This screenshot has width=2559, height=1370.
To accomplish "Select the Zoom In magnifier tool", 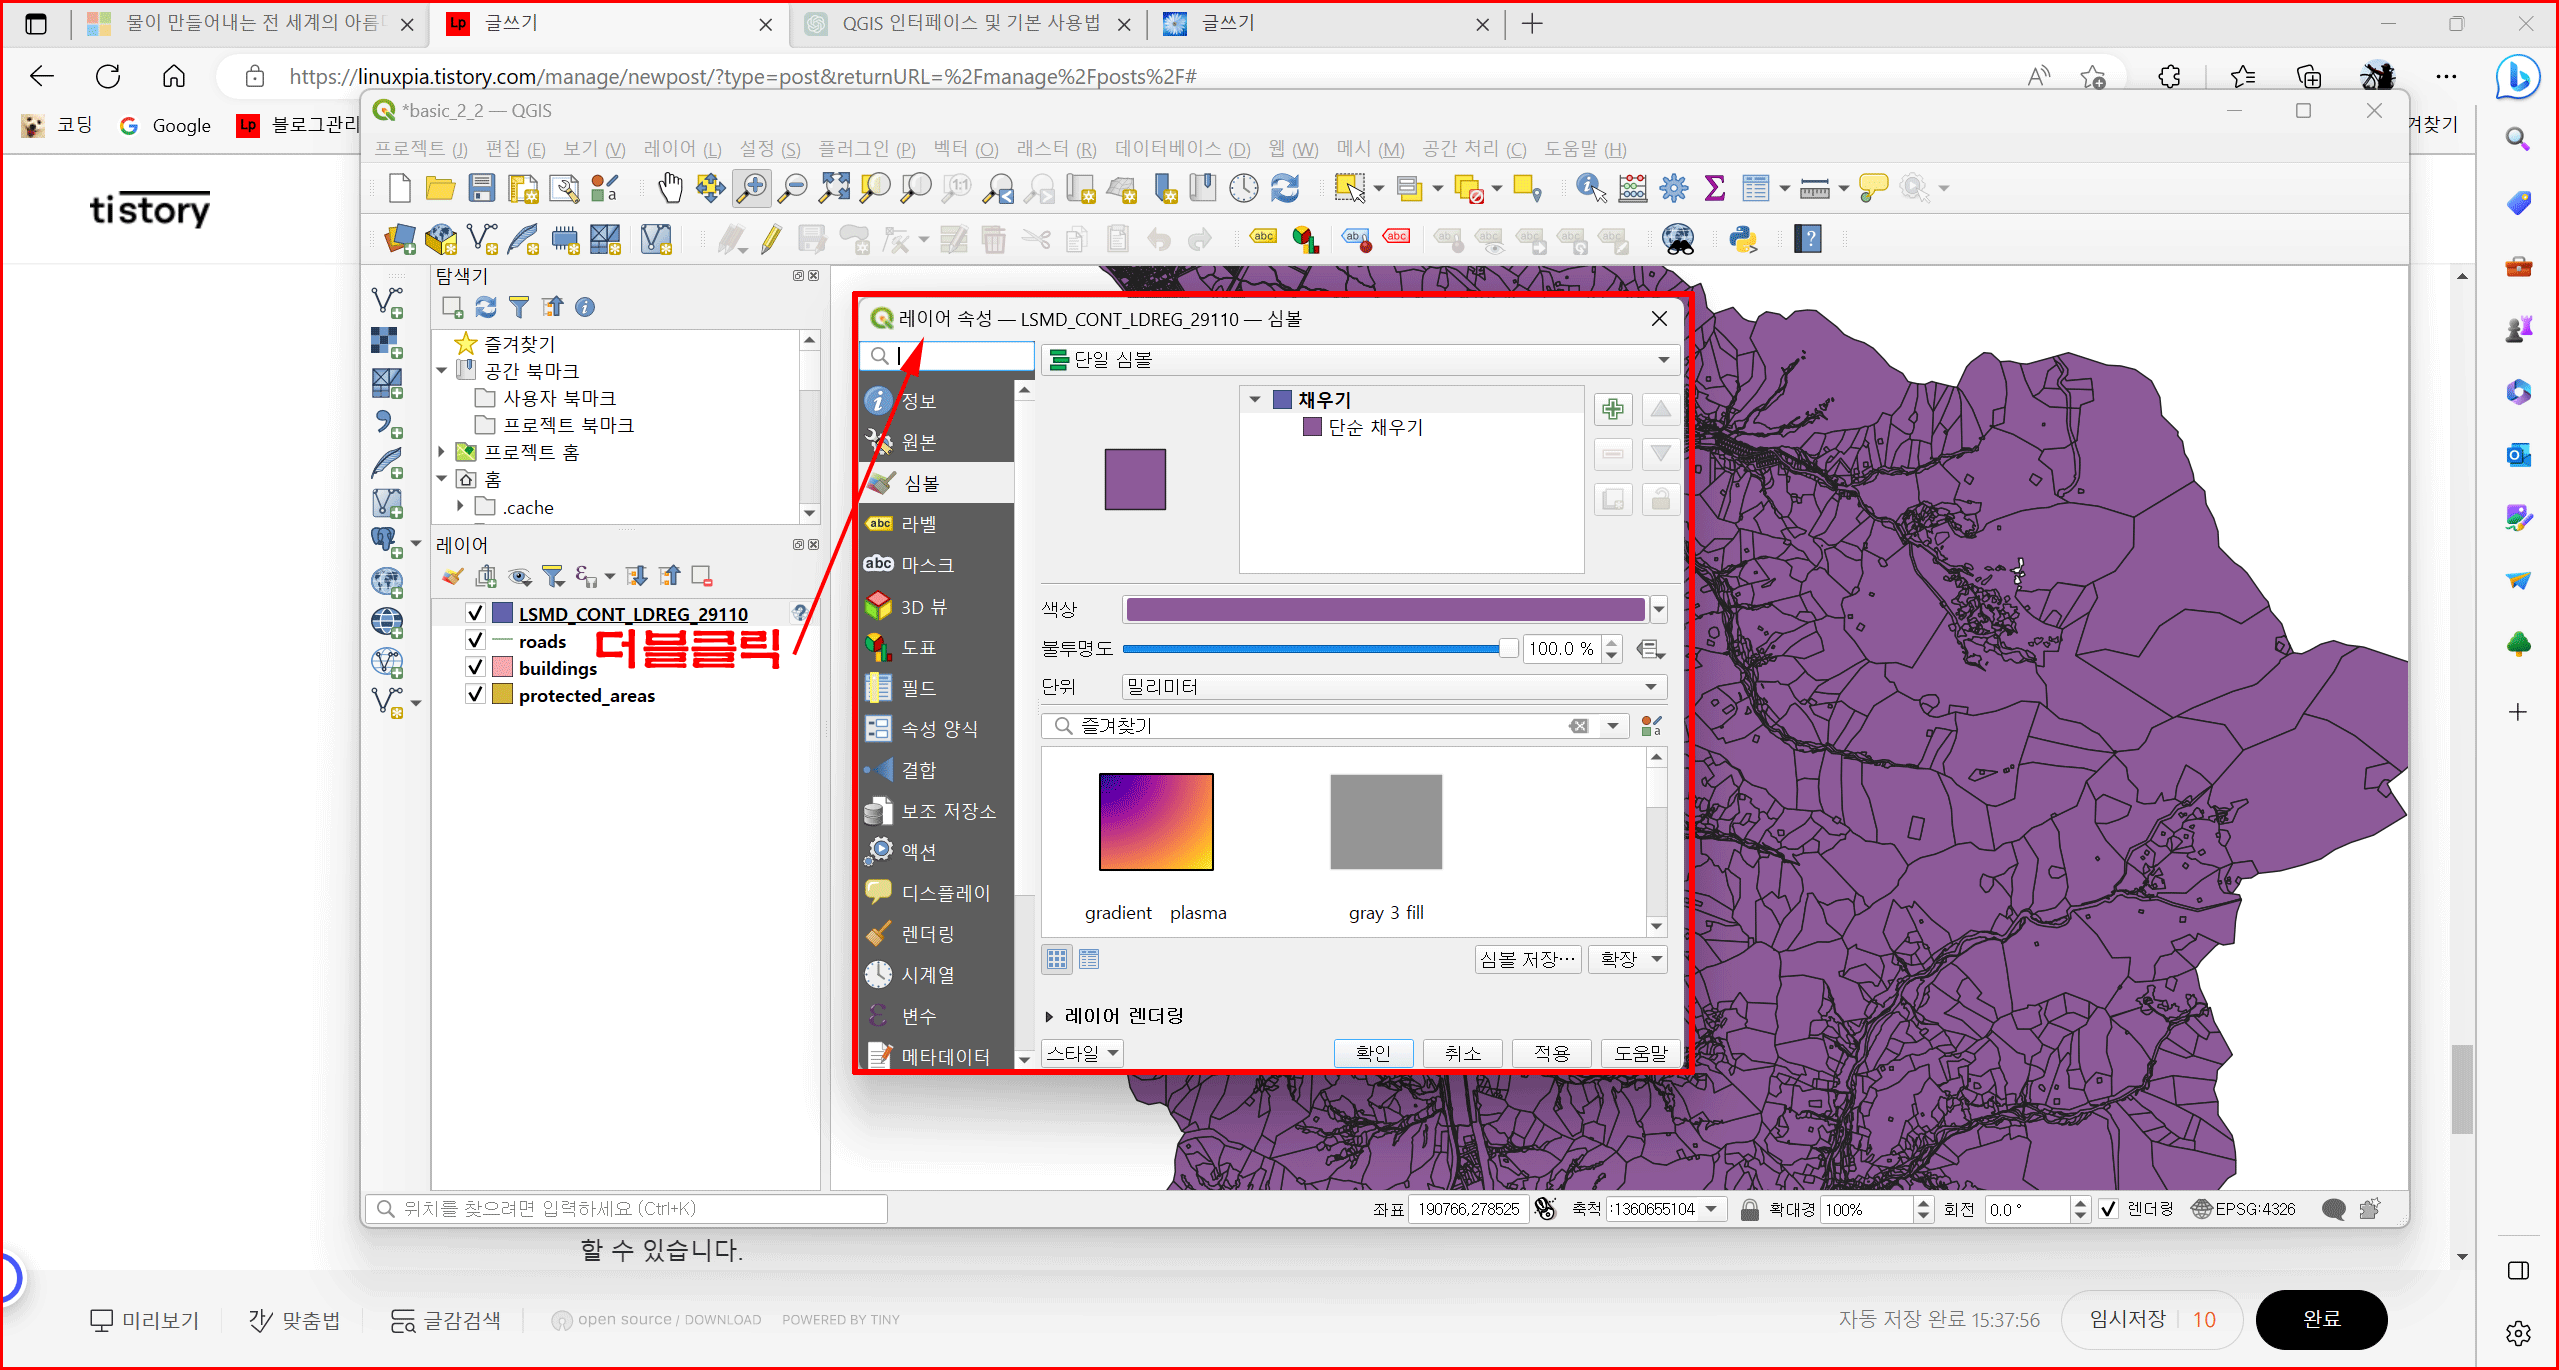I will tap(751, 188).
